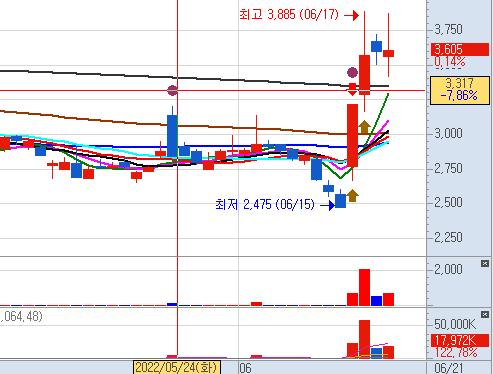The height and width of the screenshot is (374, 493).
Task: Click the 2,500 price axis label
Action: tap(448, 202)
